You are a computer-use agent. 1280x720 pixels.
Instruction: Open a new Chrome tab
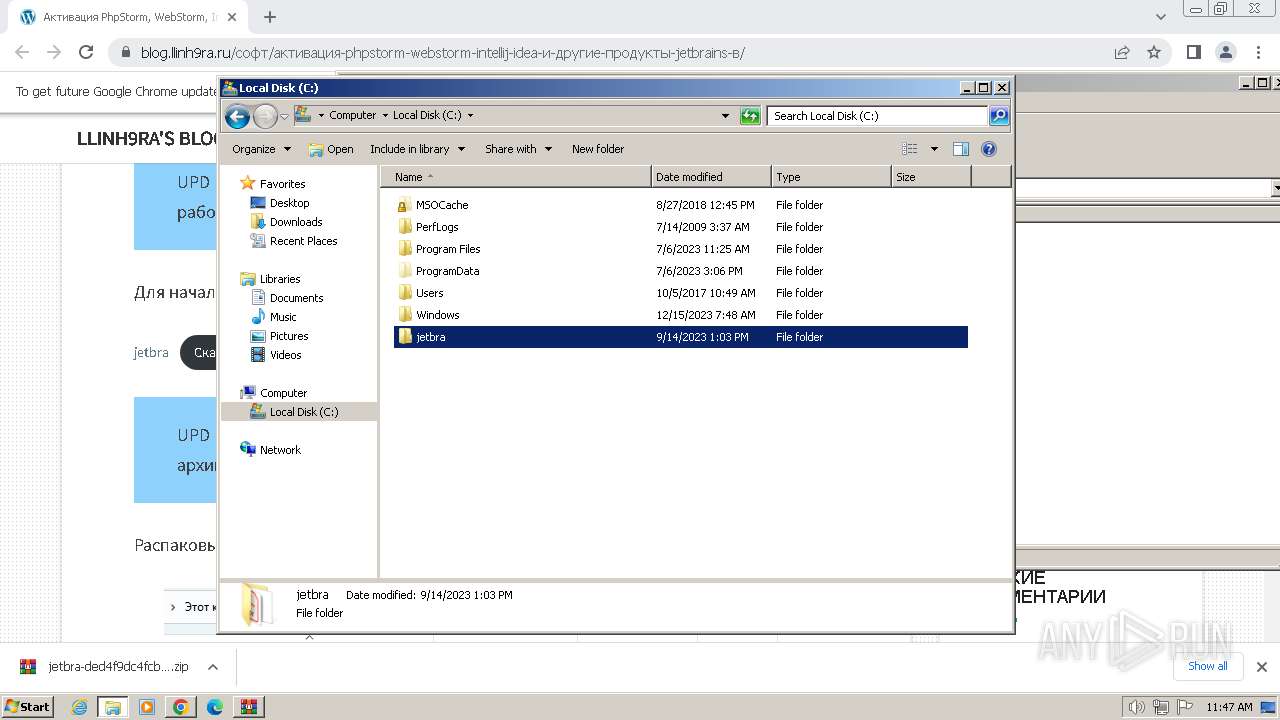click(270, 17)
